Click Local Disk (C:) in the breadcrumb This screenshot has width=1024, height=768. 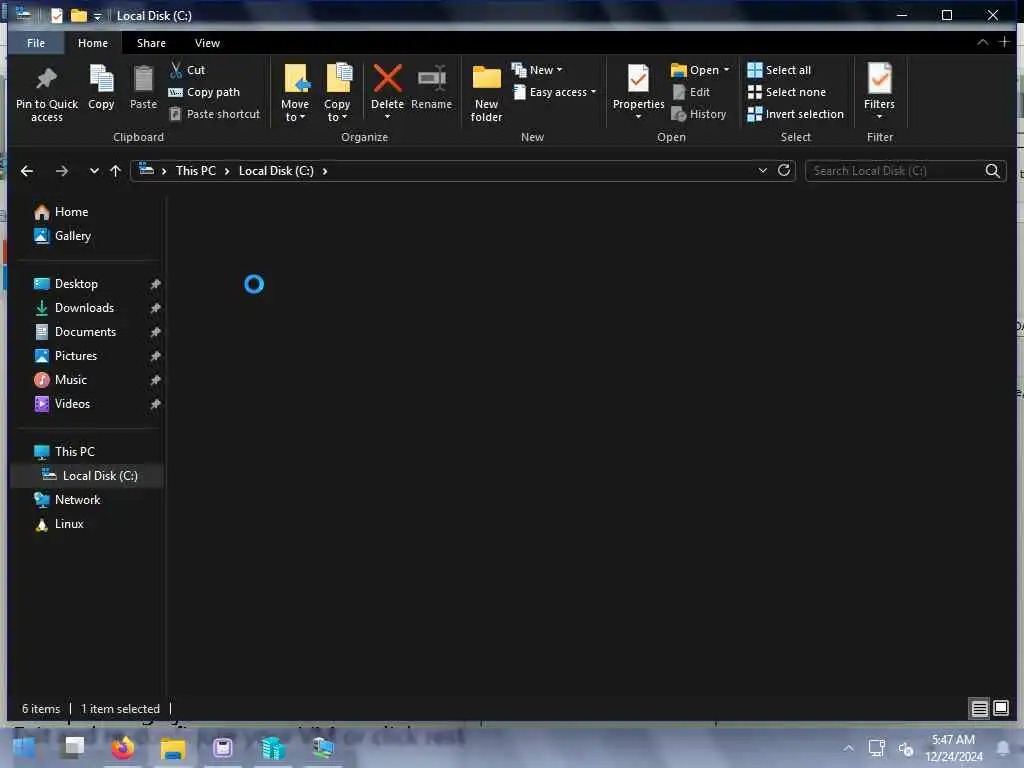[x=276, y=171]
